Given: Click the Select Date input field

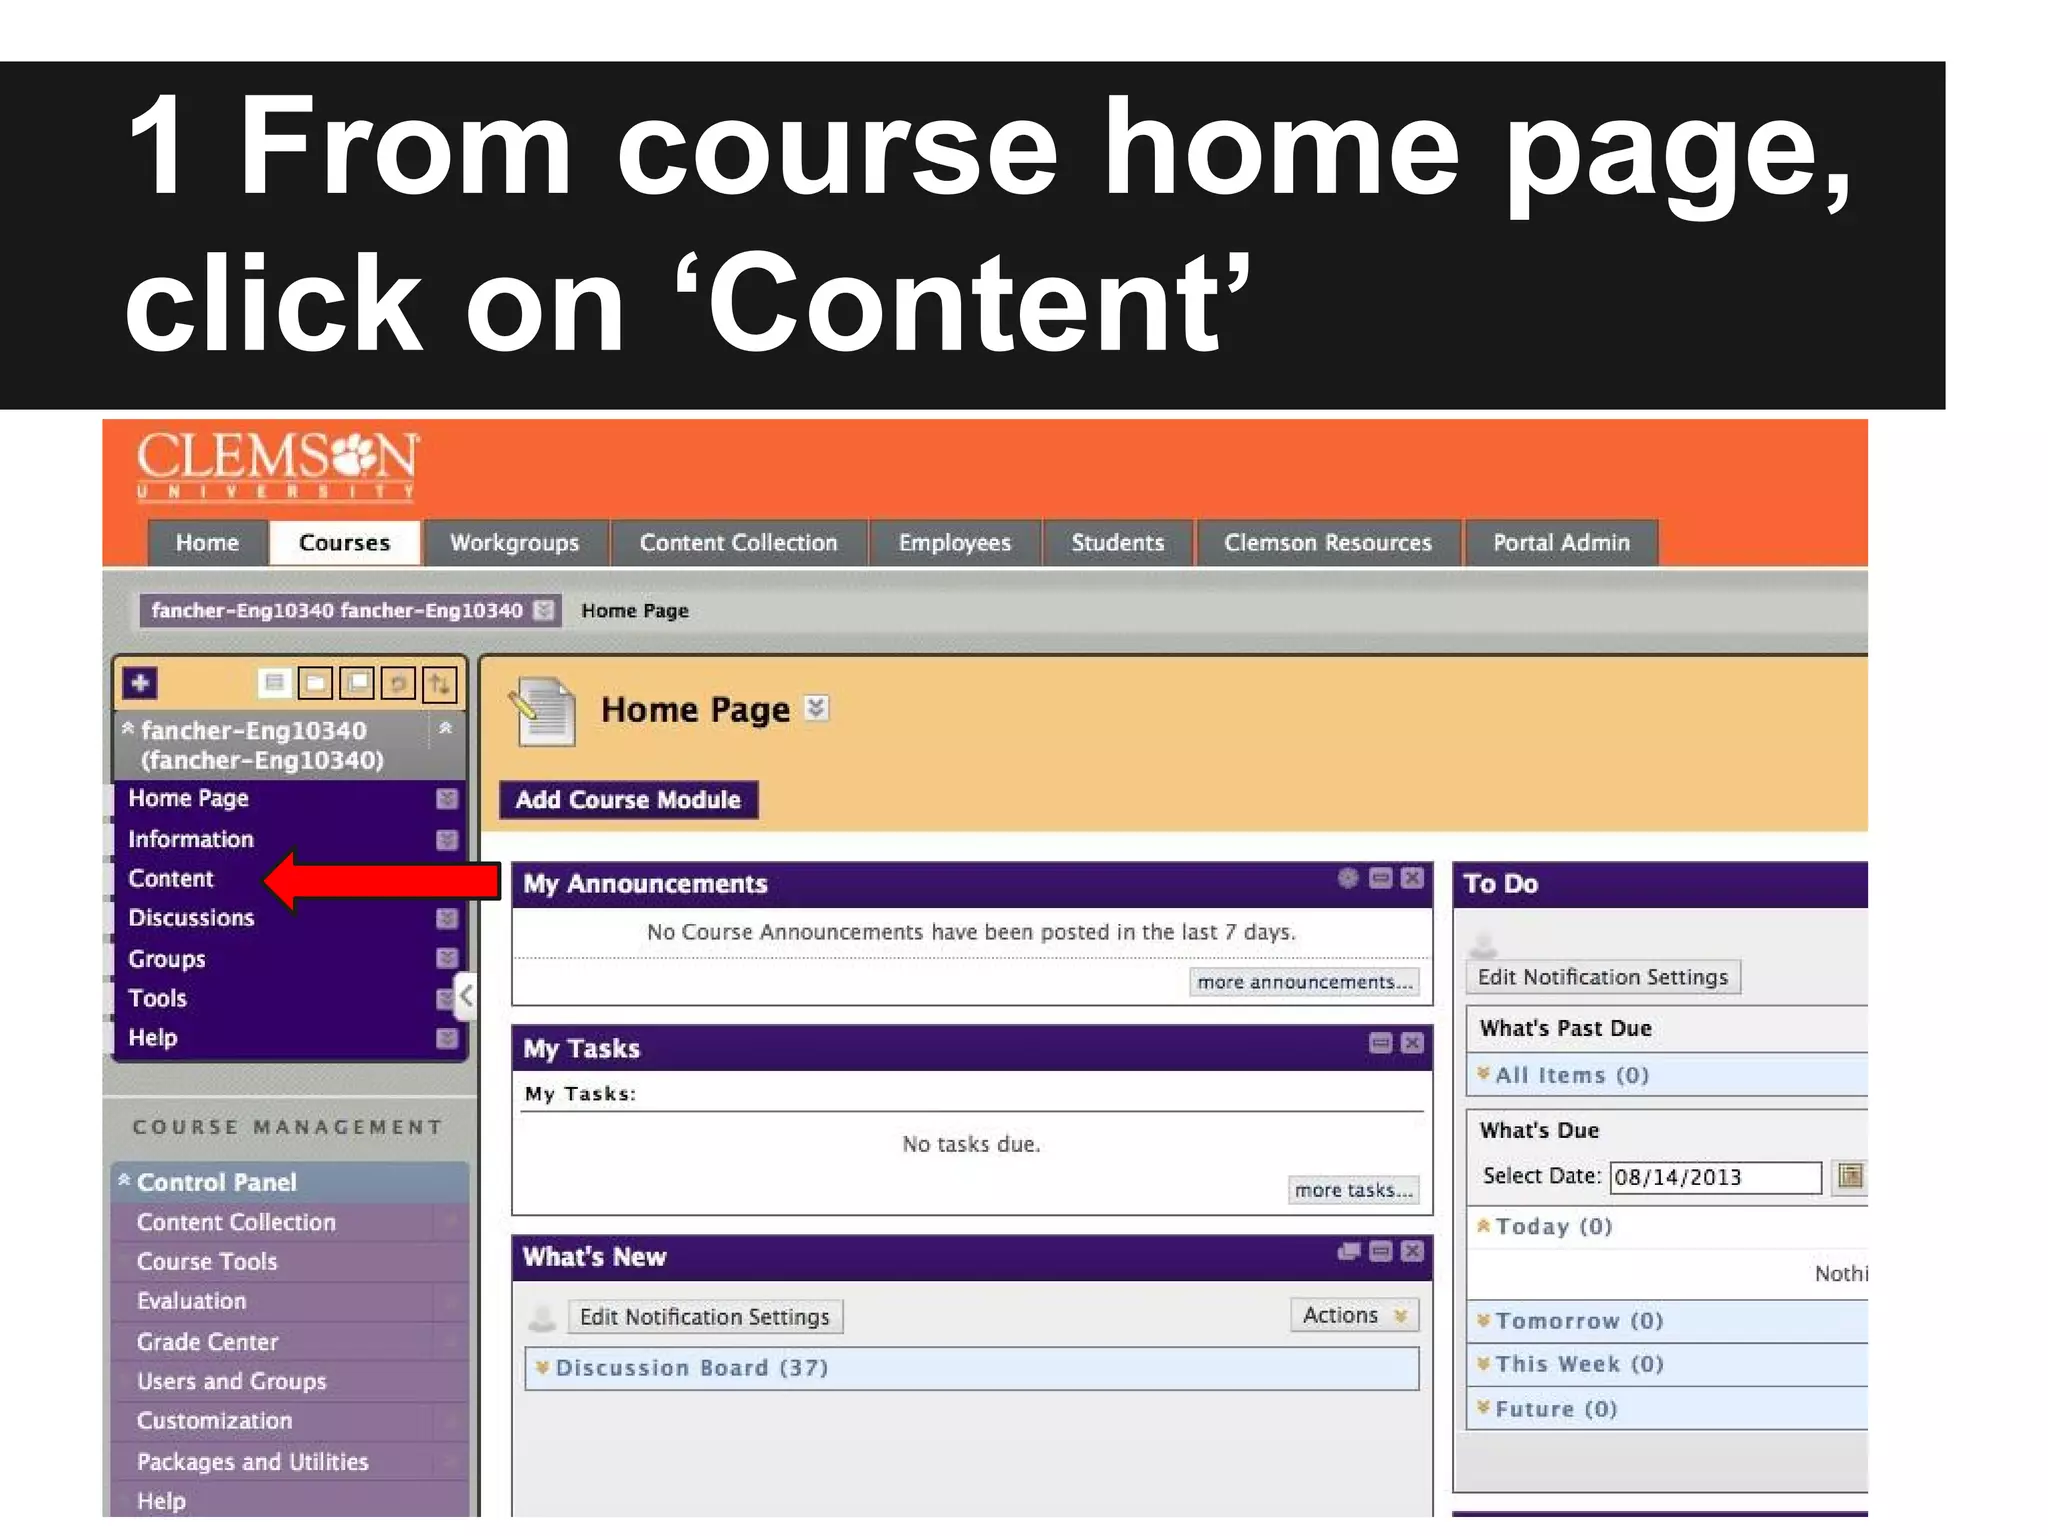Looking at the screenshot, I should 1714,1177.
